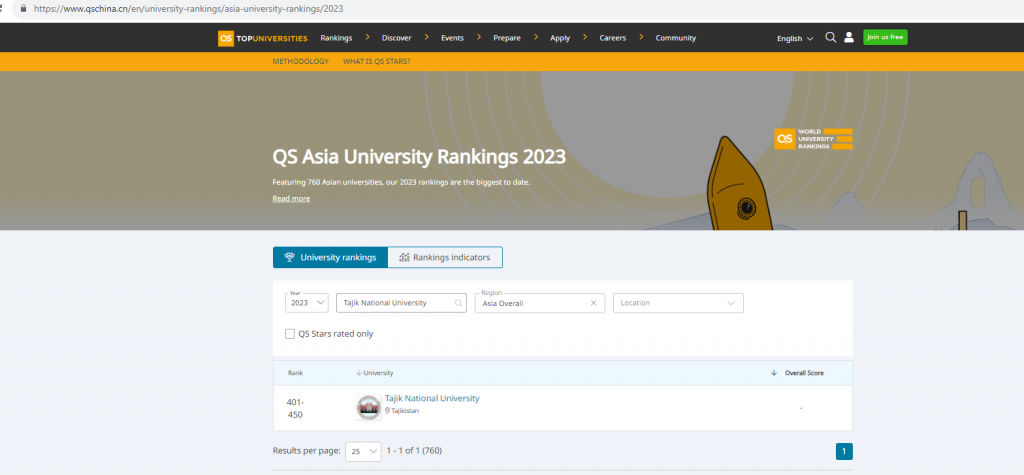Click the Join us free button
This screenshot has height=475, width=1024.
point(885,37)
